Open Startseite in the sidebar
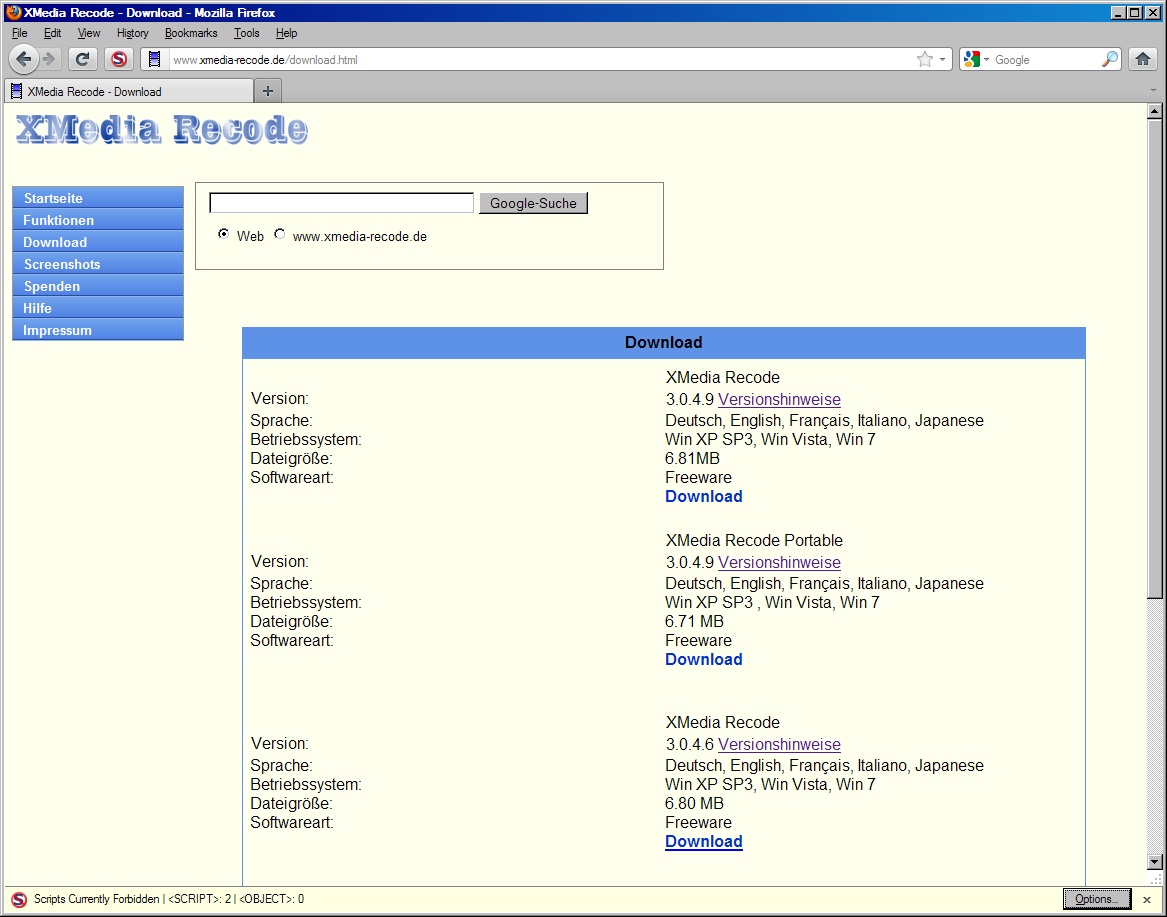Image resolution: width=1167 pixels, height=917 pixels. coord(97,198)
